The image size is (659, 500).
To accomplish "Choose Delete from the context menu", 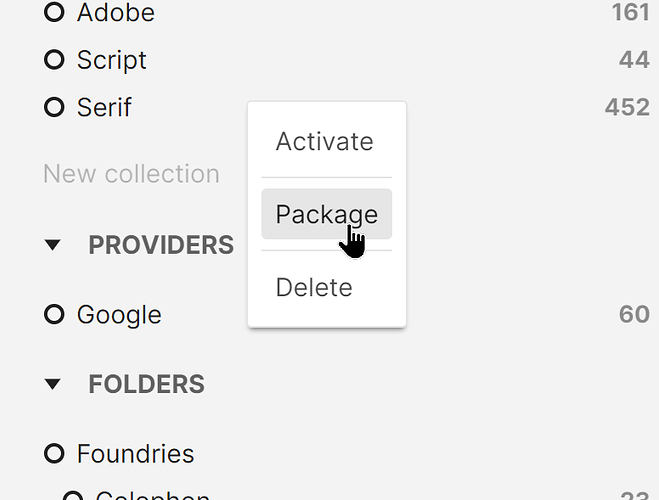I will (x=314, y=288).
